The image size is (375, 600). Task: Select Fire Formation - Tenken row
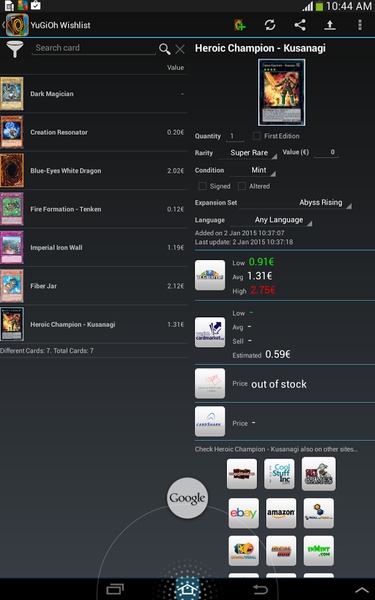coord(94,209)
